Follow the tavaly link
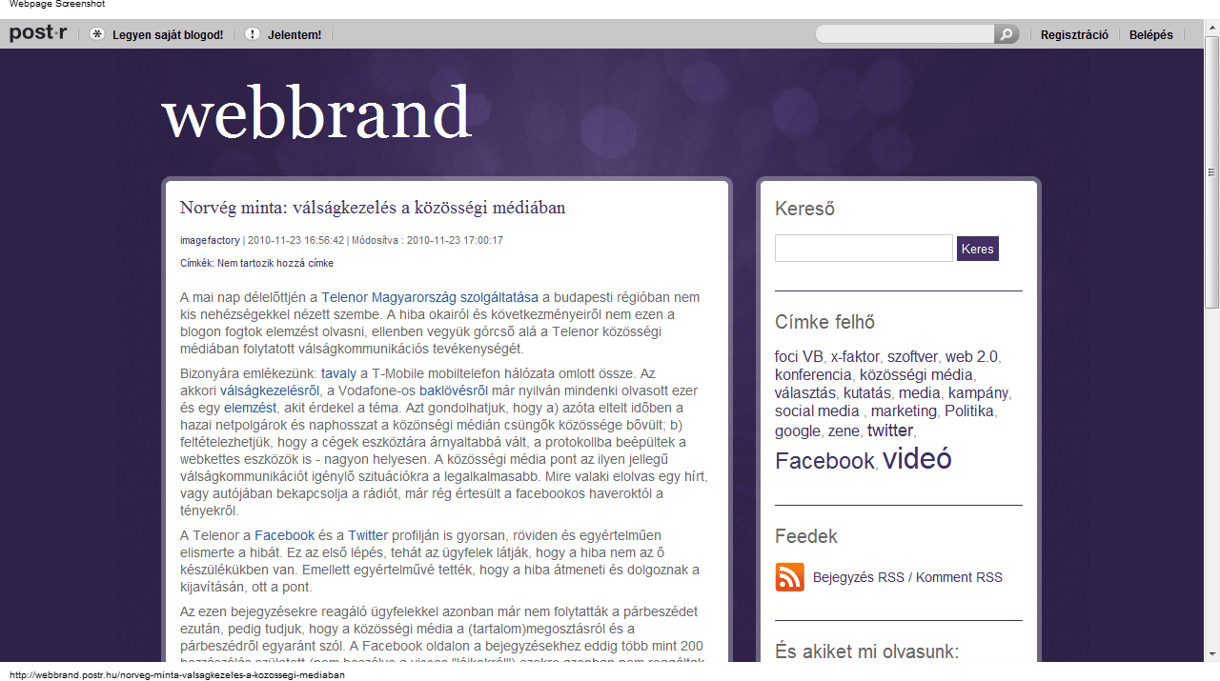Screen dimensions: 1220x681 pyautogui.click(x=338, y=373)
